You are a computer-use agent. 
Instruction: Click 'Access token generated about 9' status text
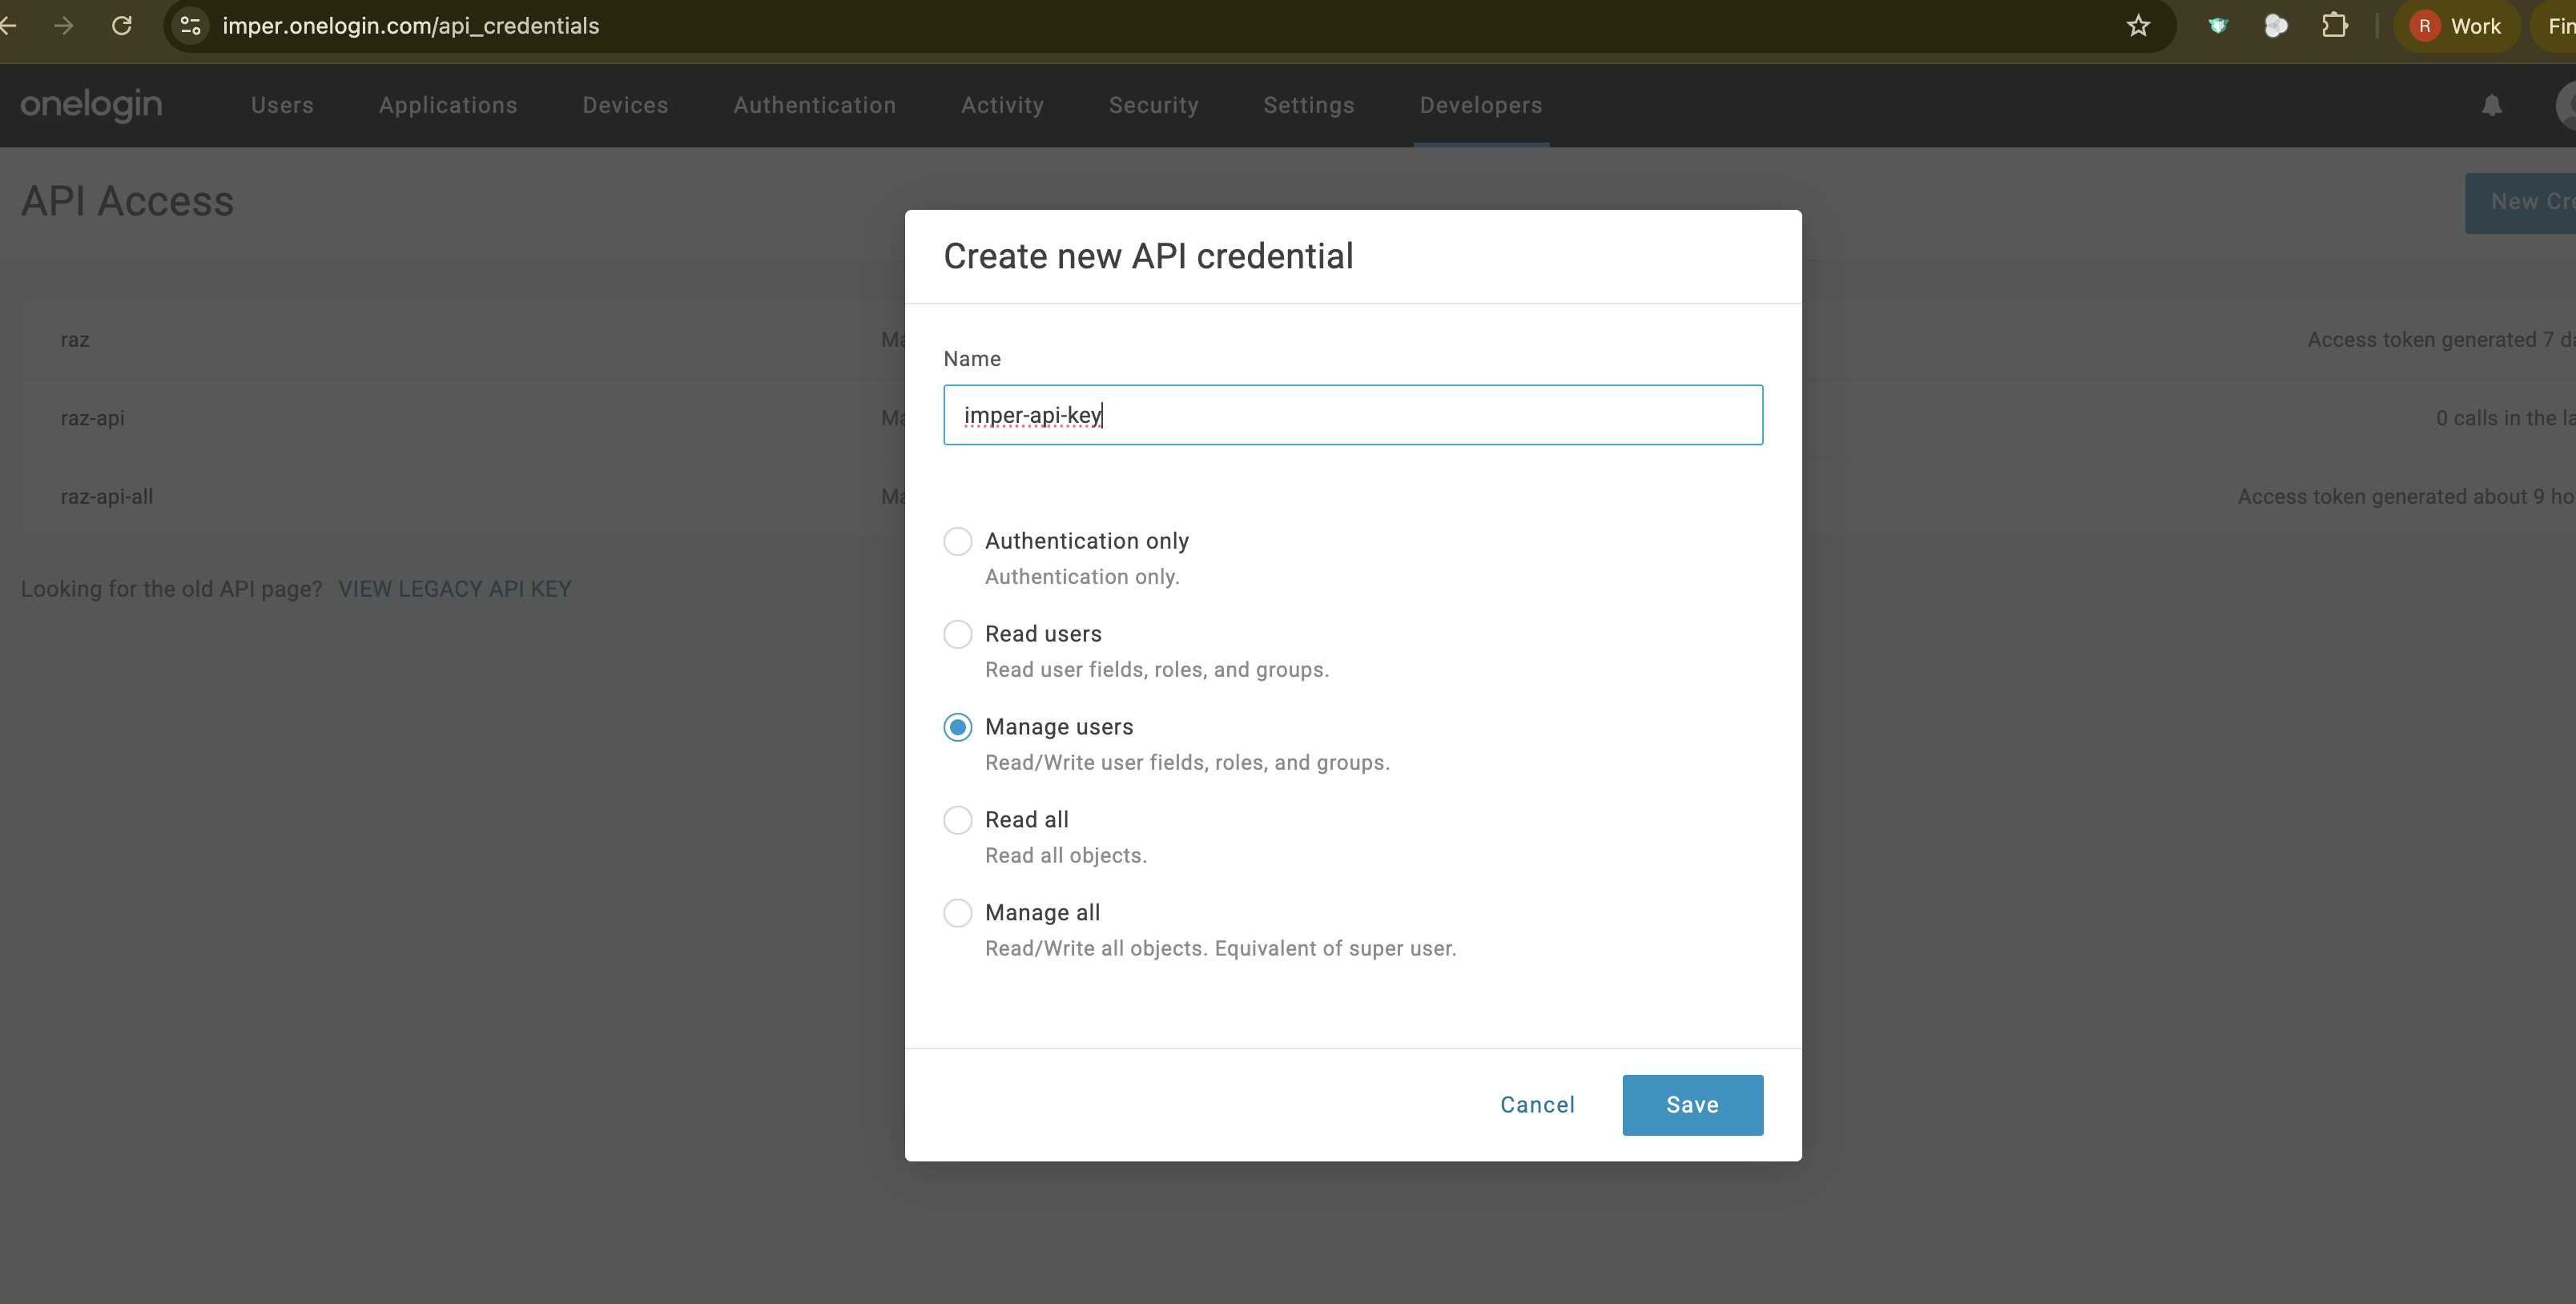2390,497
